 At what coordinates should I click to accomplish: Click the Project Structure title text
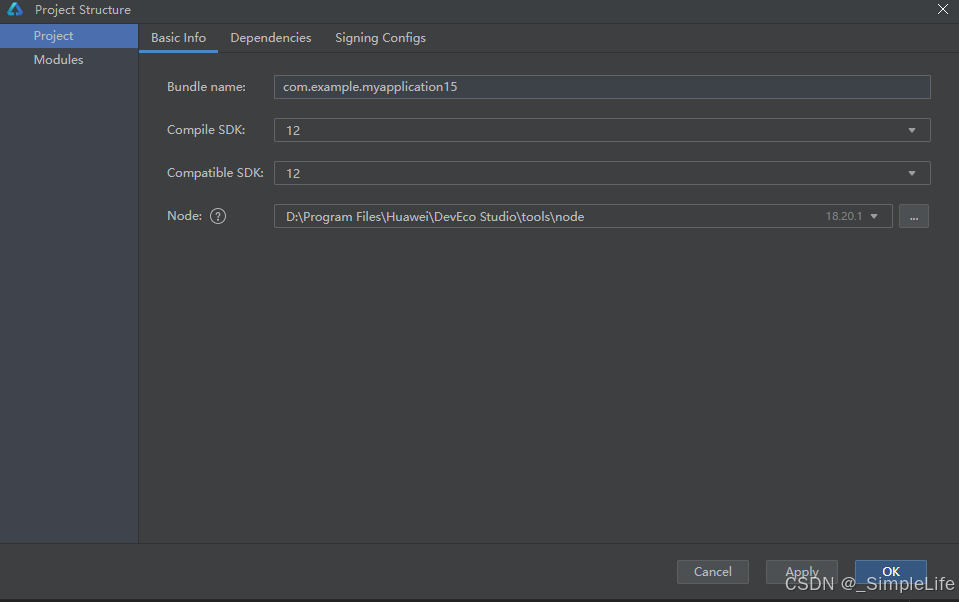[x=83, y=10]
